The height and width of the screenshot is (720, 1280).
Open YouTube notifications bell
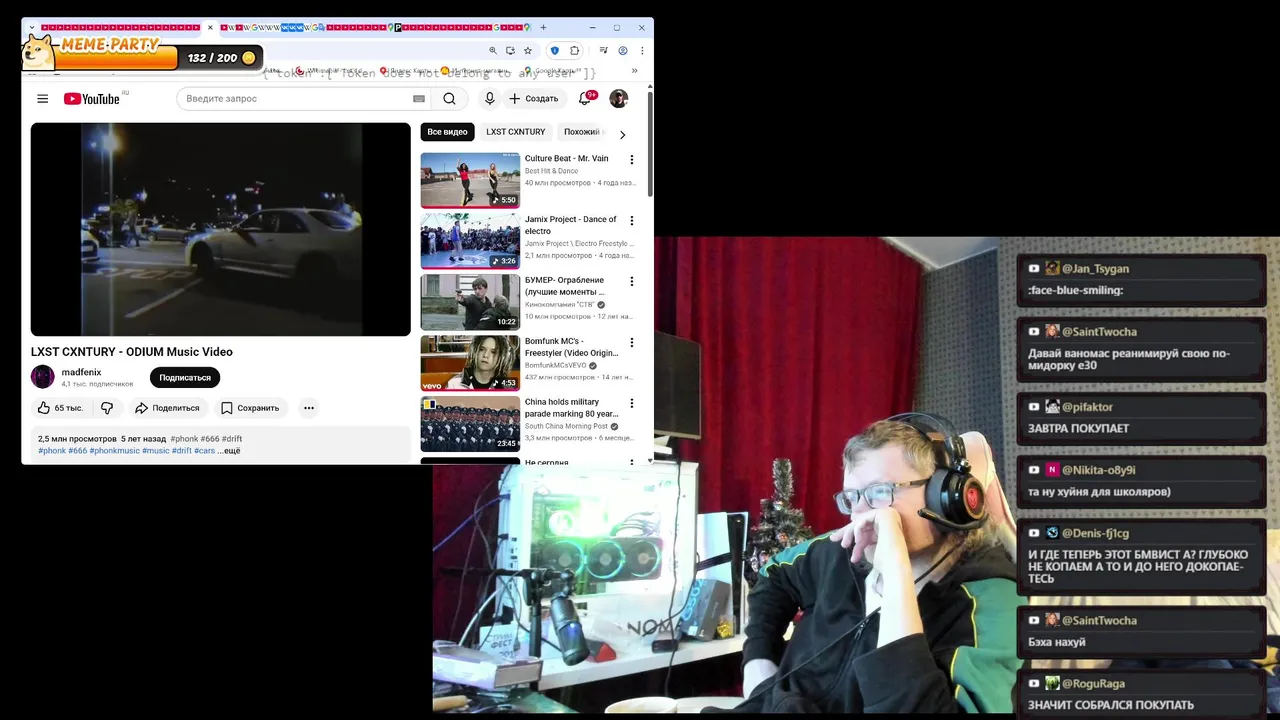point(585,98)
